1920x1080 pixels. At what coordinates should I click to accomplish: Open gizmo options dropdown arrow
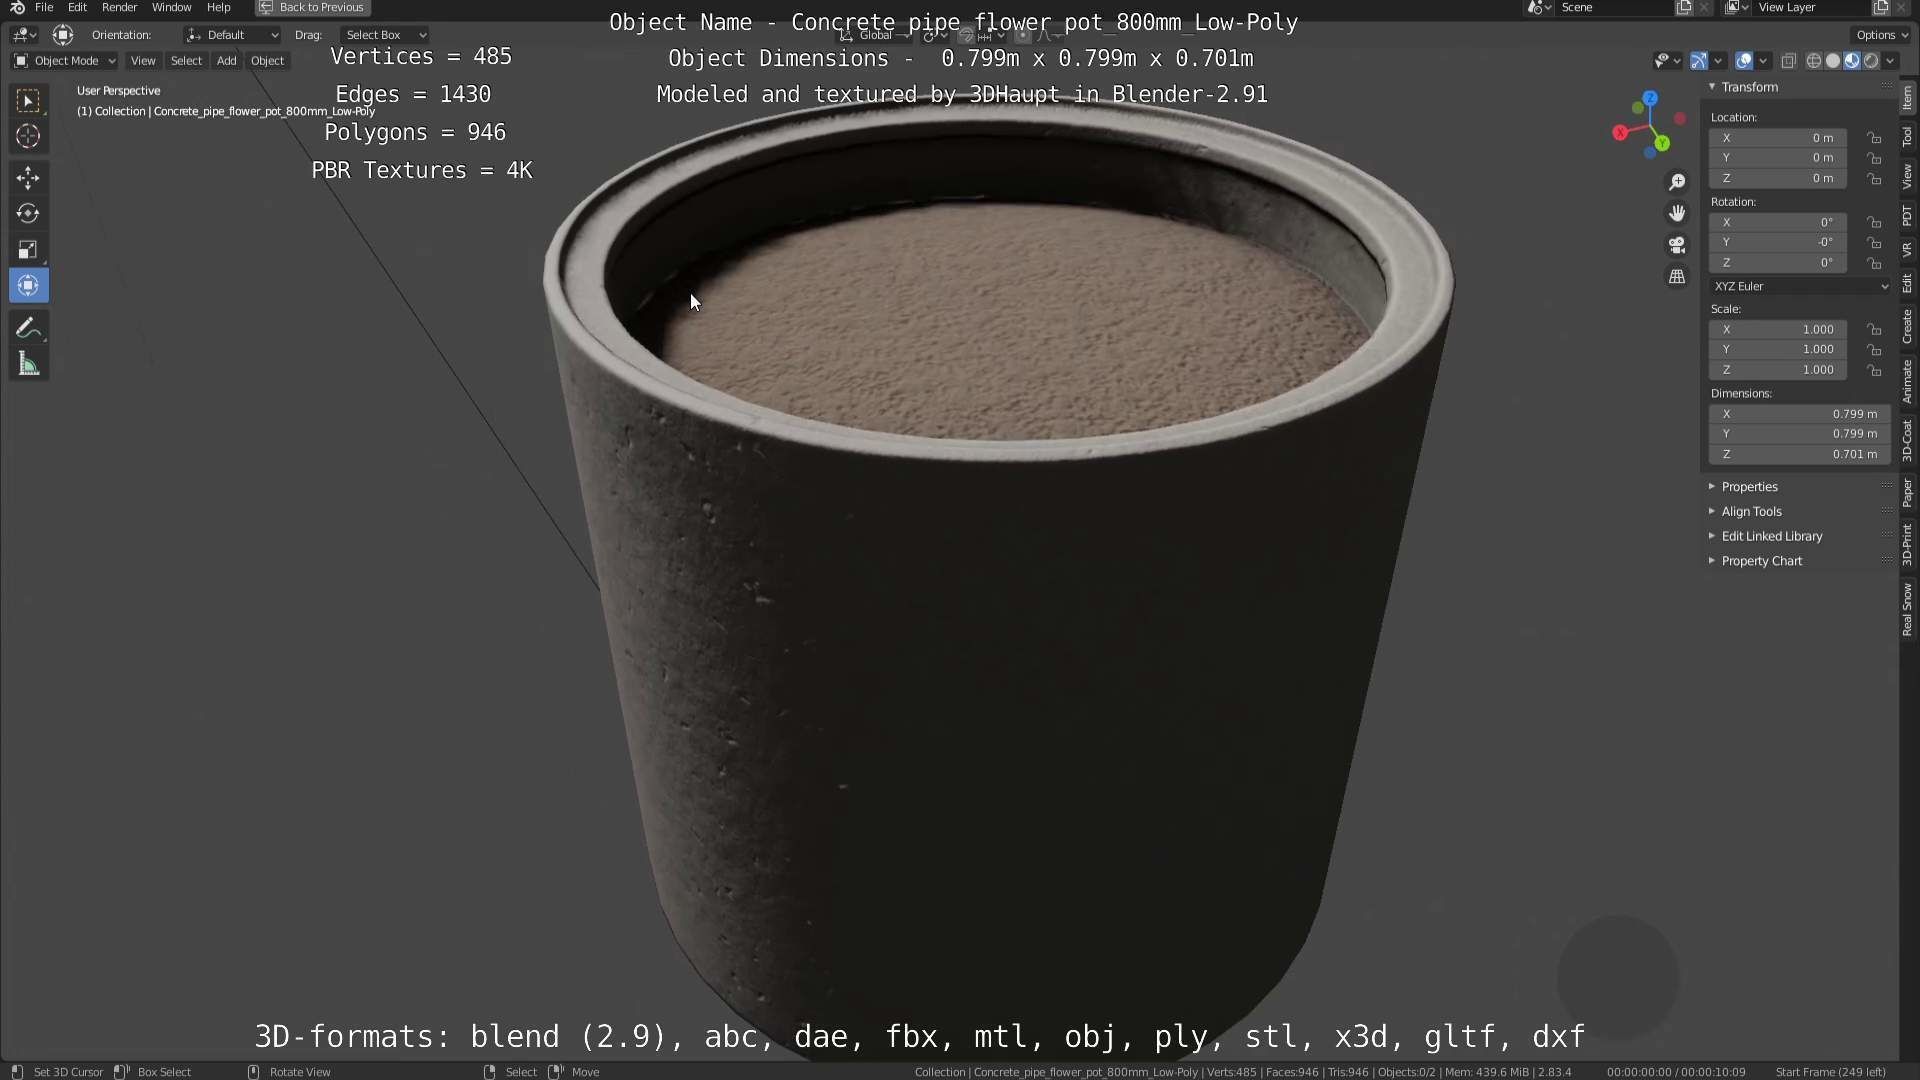pos(1718,61)
